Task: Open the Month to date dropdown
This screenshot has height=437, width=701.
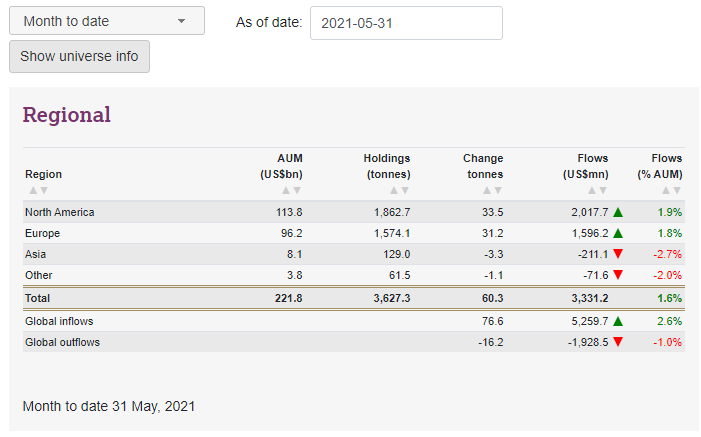Action: pos(106,21)
